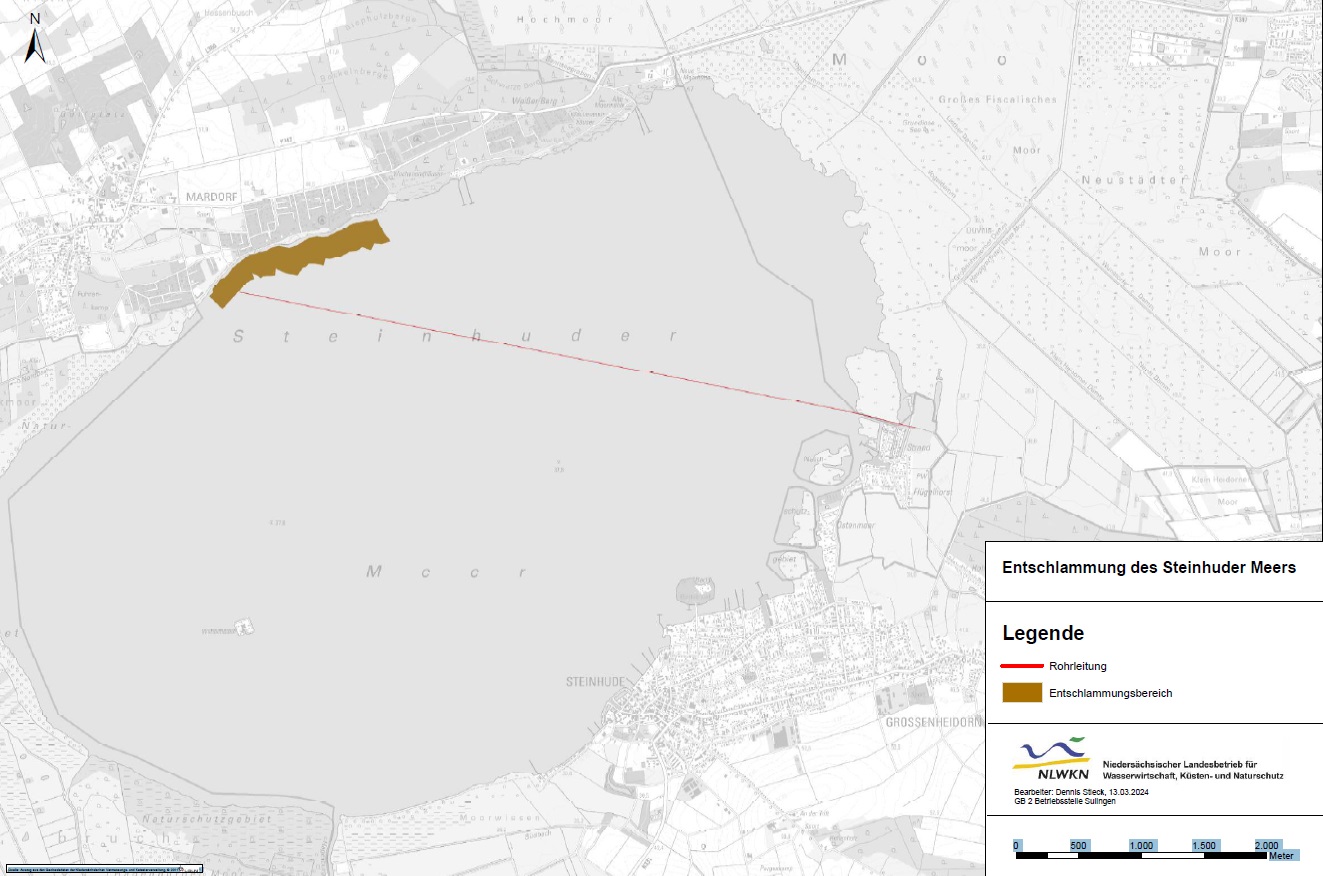Click the 'Rohrleitung' legend label

pyautogui.click(x=1077, y=666)
